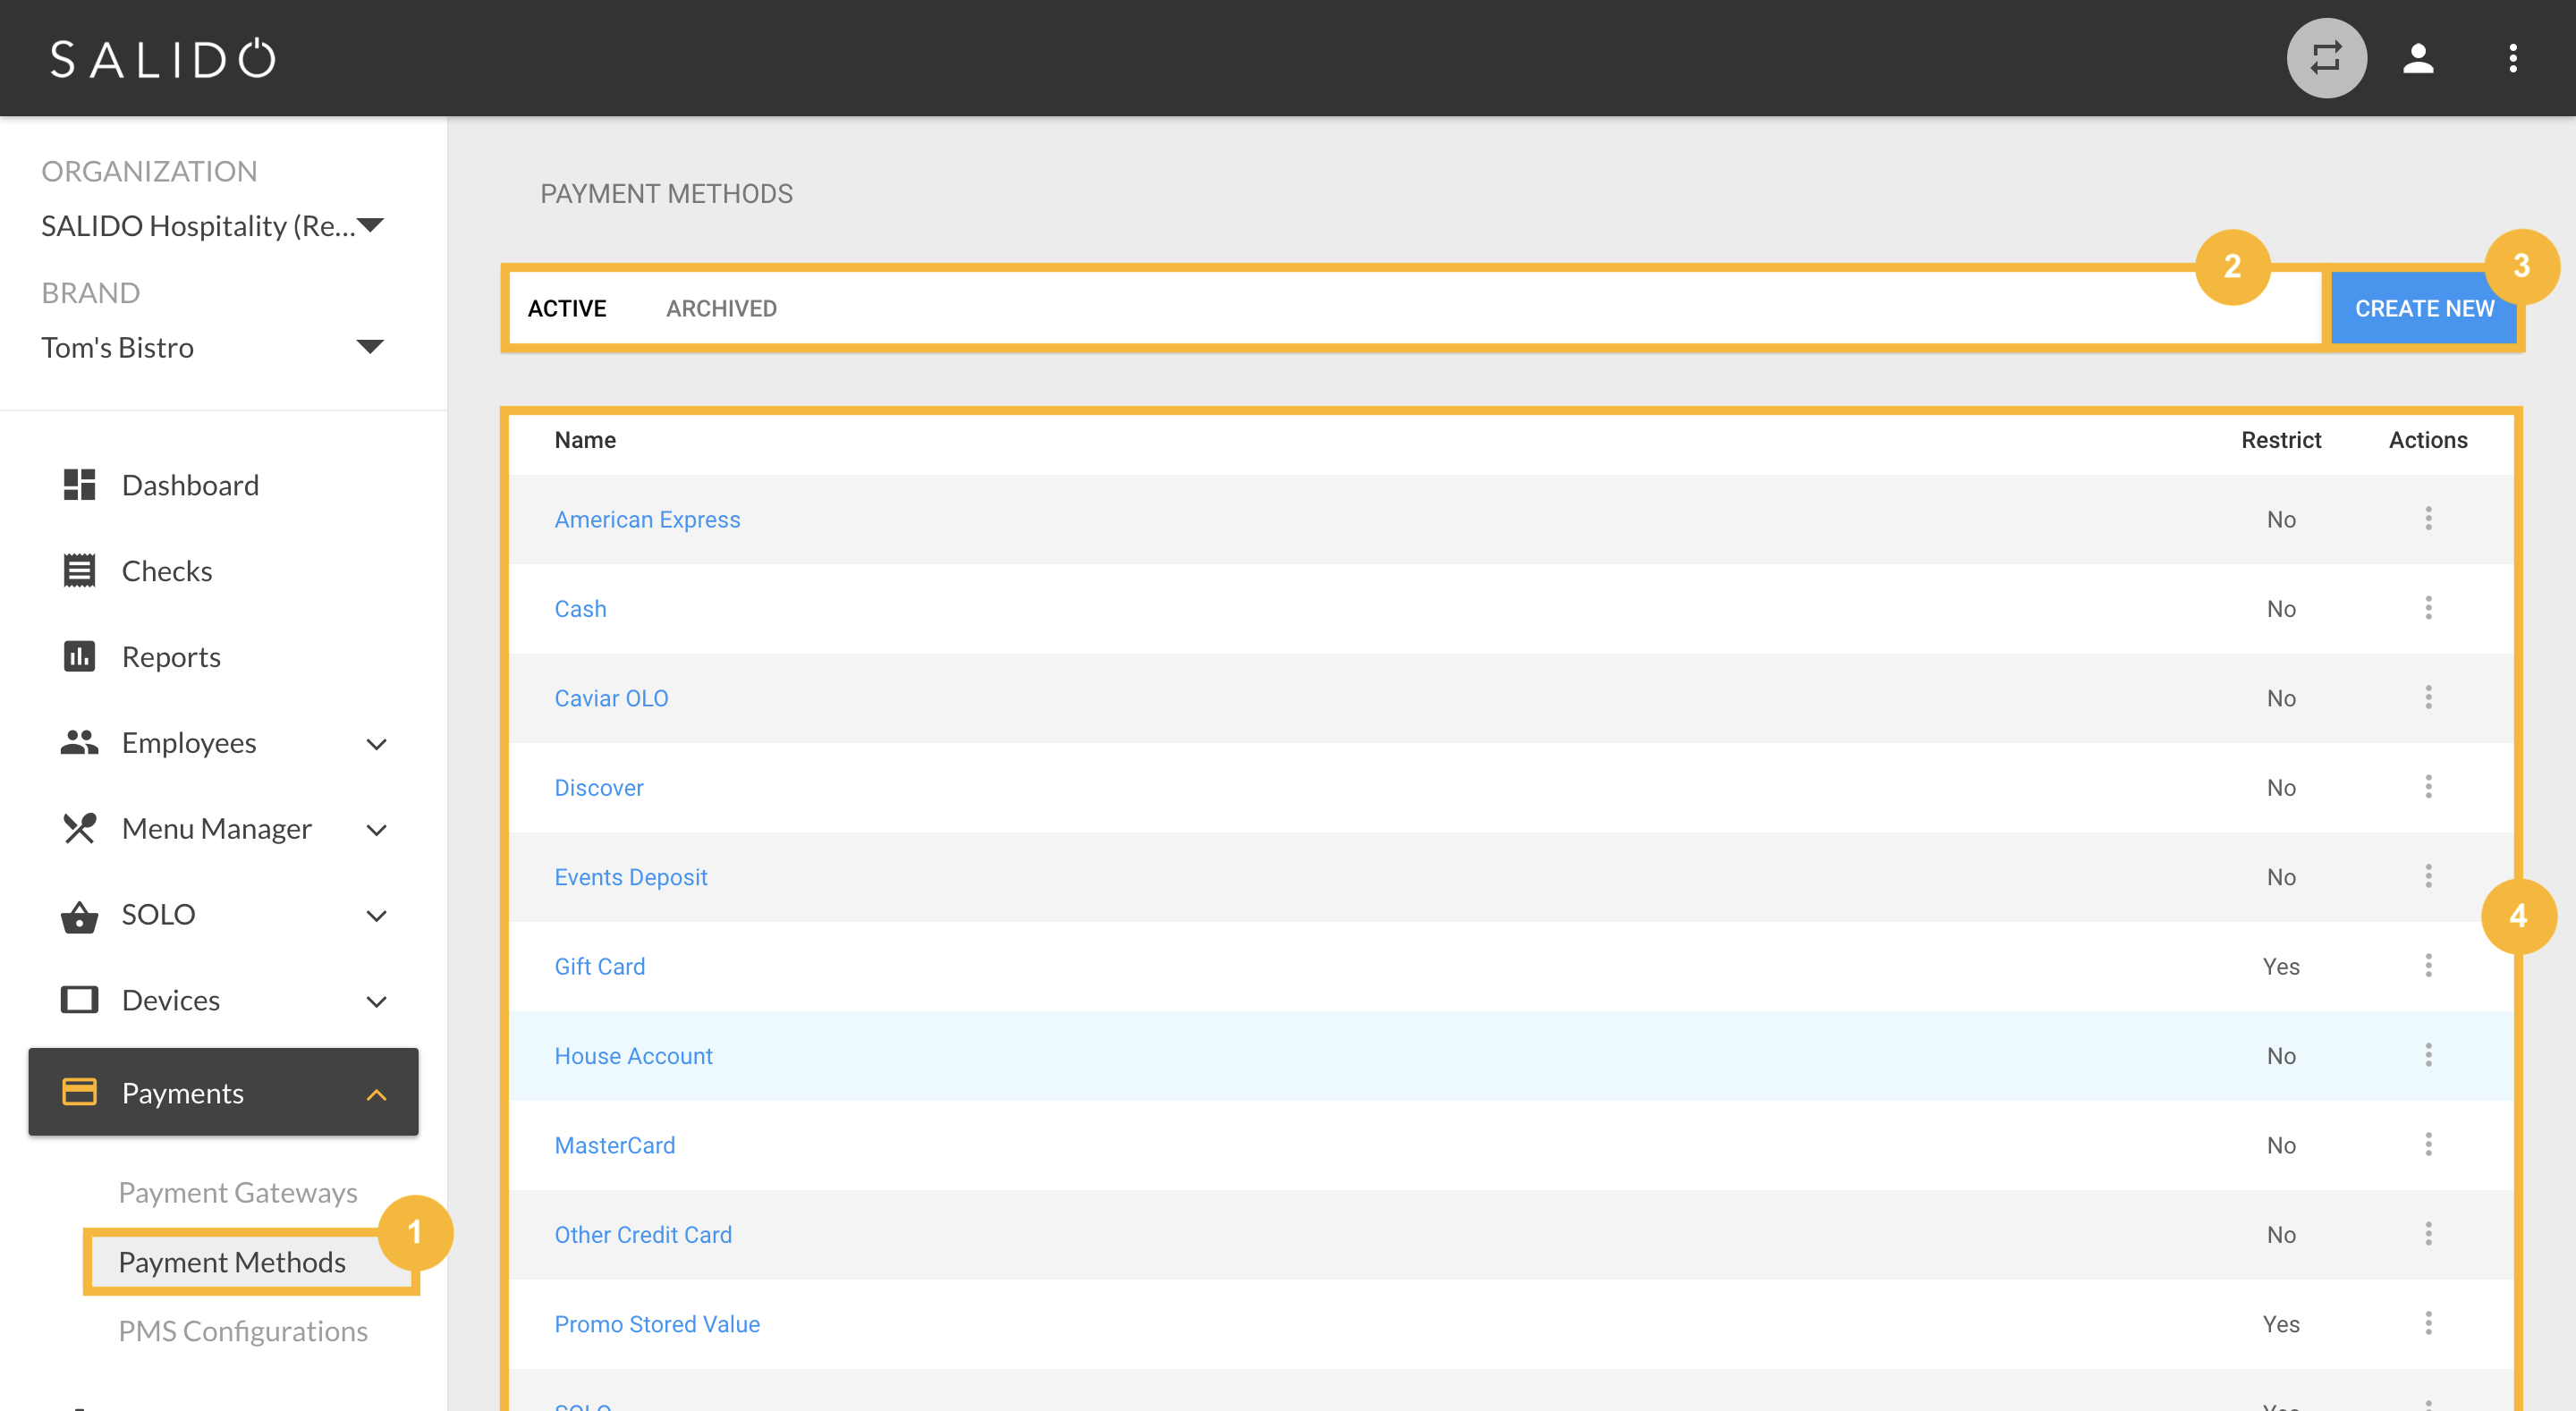Screen dimensions: 2576x1411
Task: Open actions menu for MasterCard
Action: pos(2428,1145)
